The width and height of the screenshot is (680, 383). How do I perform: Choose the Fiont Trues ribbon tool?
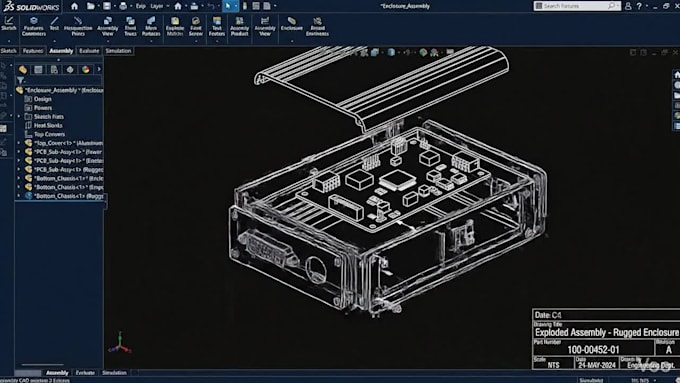130,26
